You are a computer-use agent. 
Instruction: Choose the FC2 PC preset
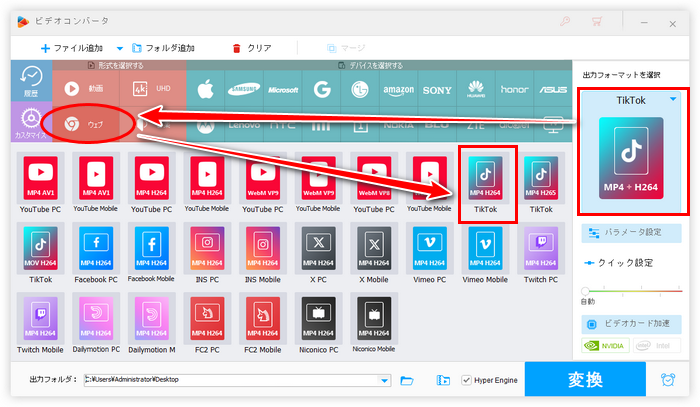(x=207, y=324)
